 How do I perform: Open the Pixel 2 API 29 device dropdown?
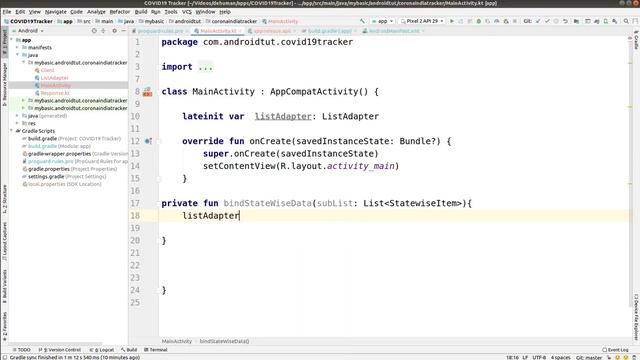422,21
